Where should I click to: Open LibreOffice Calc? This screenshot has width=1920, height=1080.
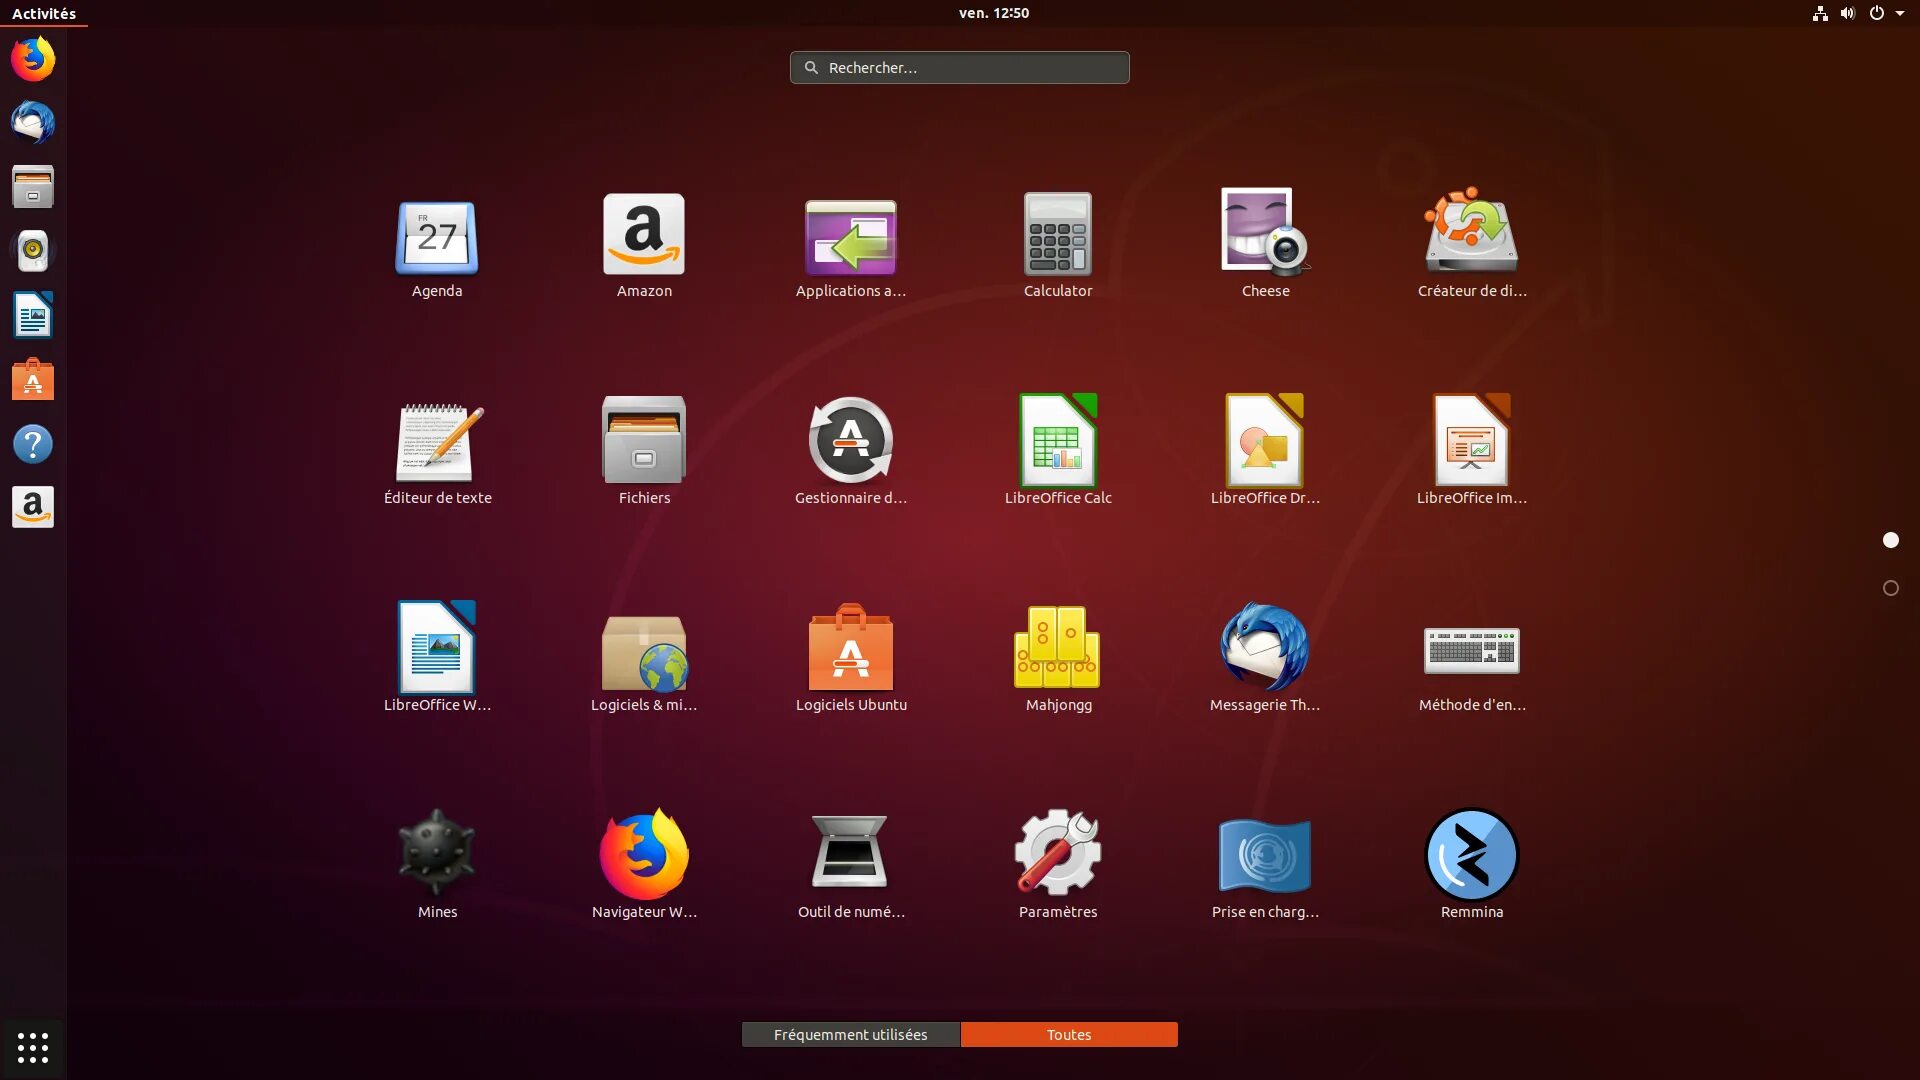(1058, 440)
